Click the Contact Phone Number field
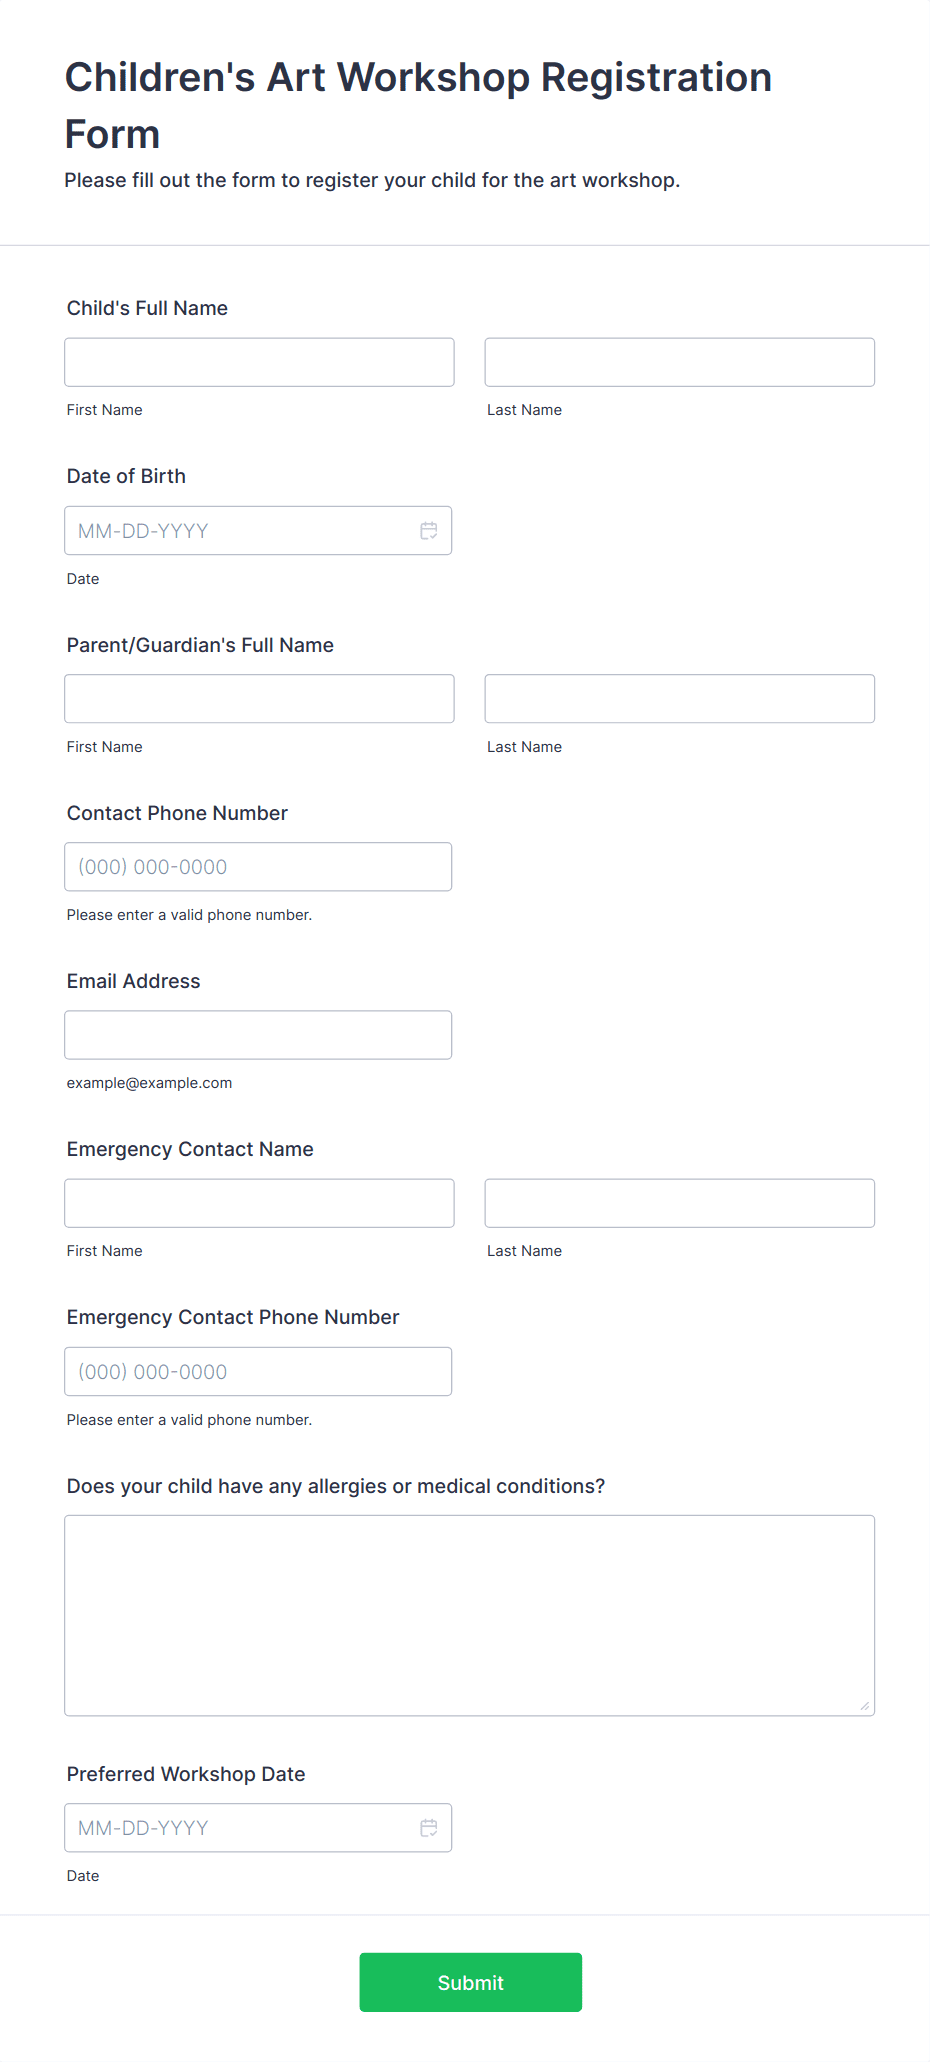Image resolution: width=930 pixels, height=2062 pixels. [258, 867]
